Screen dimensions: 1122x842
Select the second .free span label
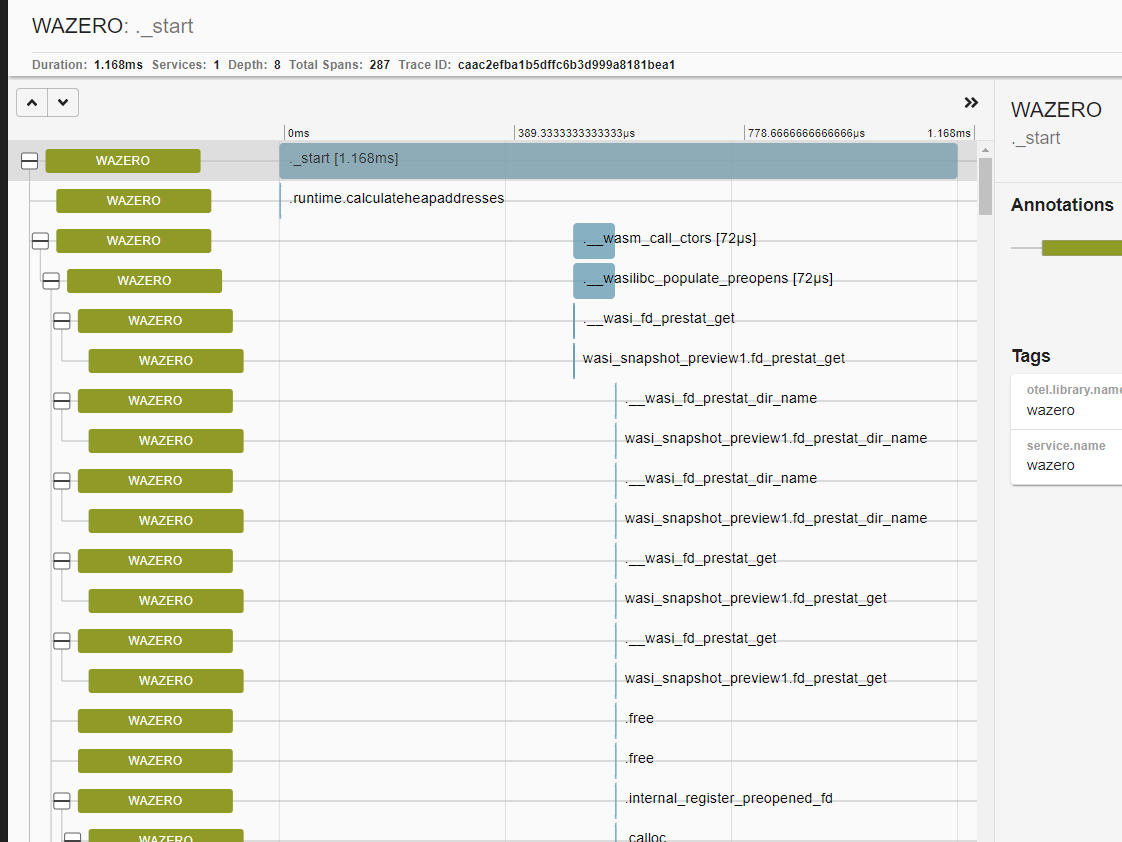click(x=639, y=758)
